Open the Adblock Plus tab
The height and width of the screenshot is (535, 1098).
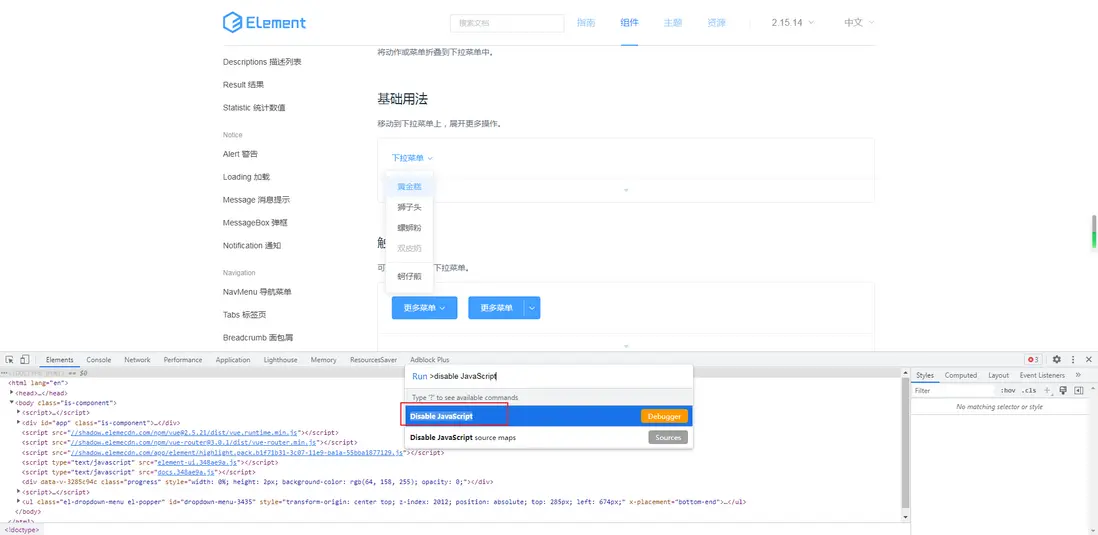pos(430,360)
